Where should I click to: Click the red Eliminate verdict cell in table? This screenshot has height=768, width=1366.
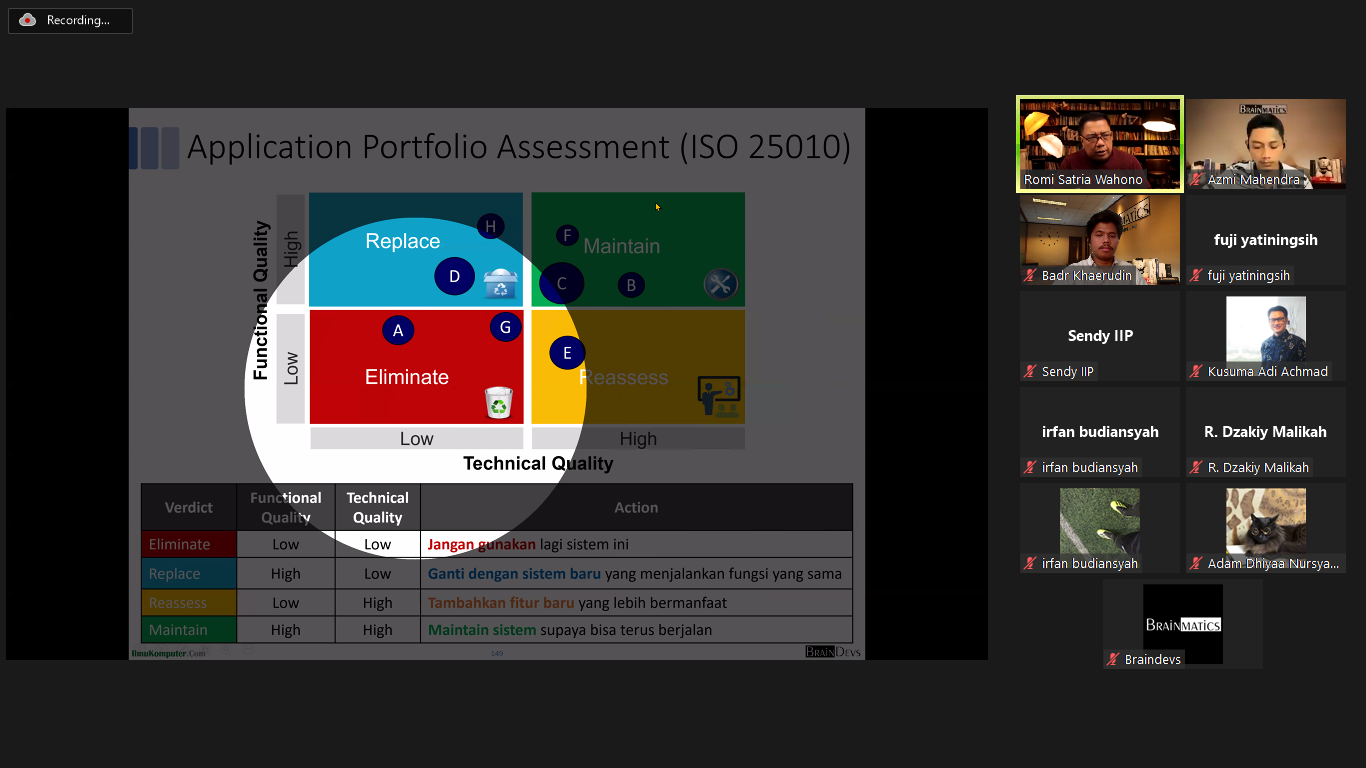(189, 544)
